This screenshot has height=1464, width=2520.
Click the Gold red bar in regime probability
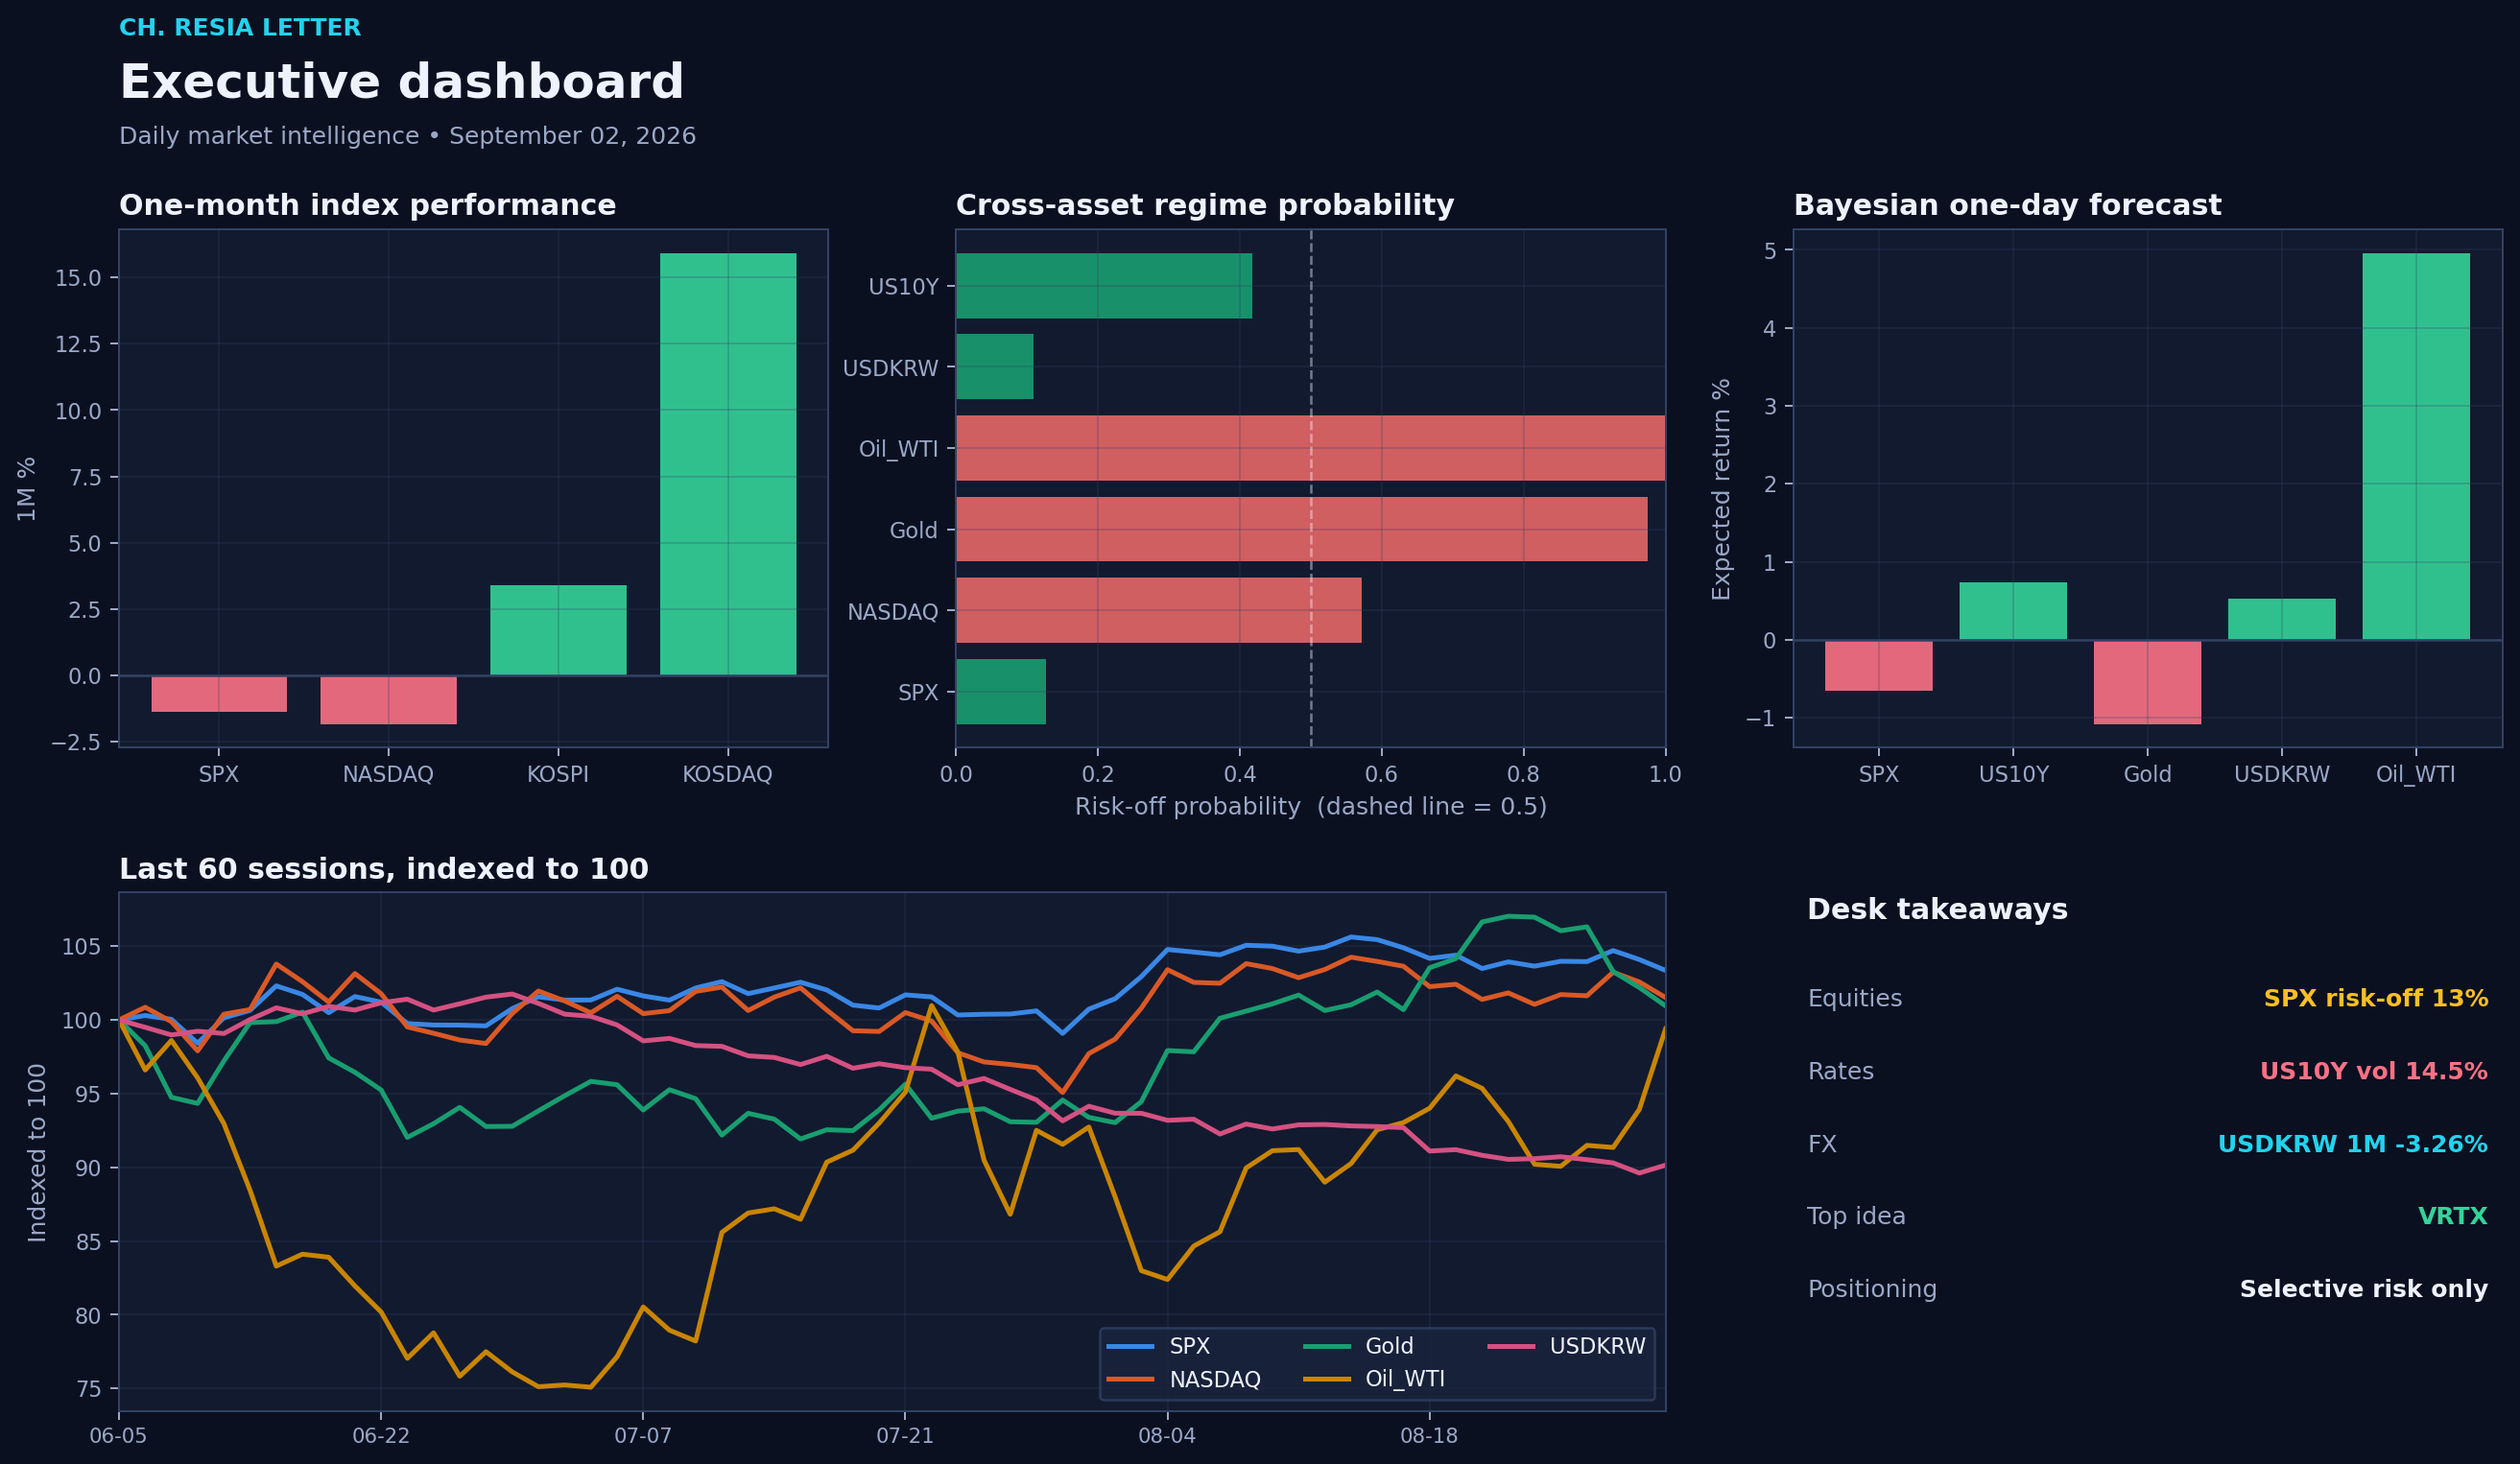[1301, 529]
